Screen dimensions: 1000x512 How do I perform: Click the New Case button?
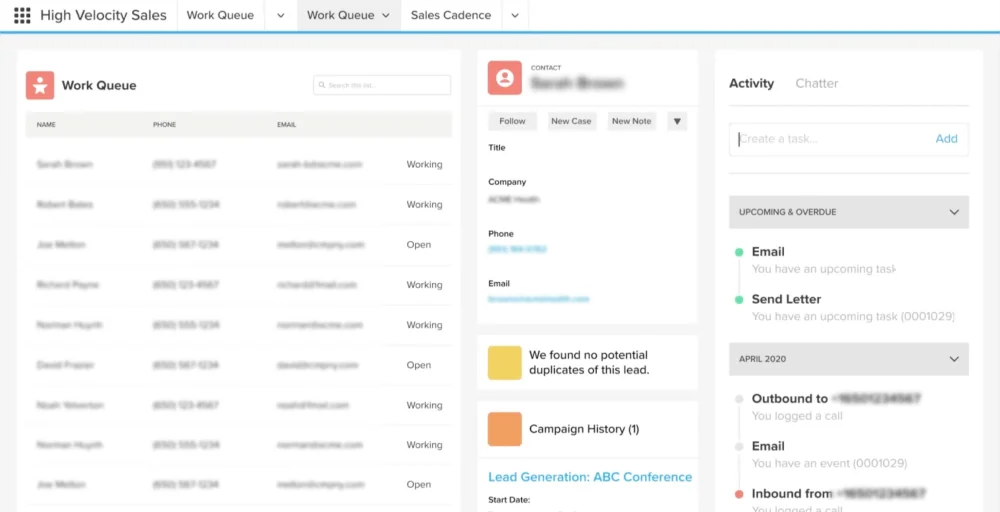tap(571, 121)
